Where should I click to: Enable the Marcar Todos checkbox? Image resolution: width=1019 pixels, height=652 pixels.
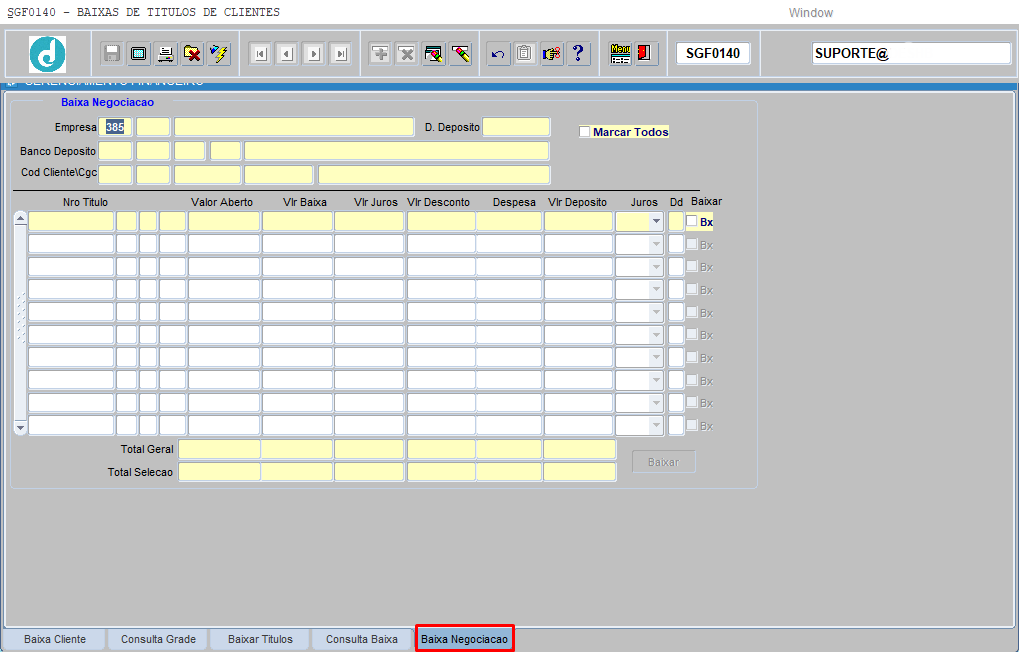tap(585, 132)
